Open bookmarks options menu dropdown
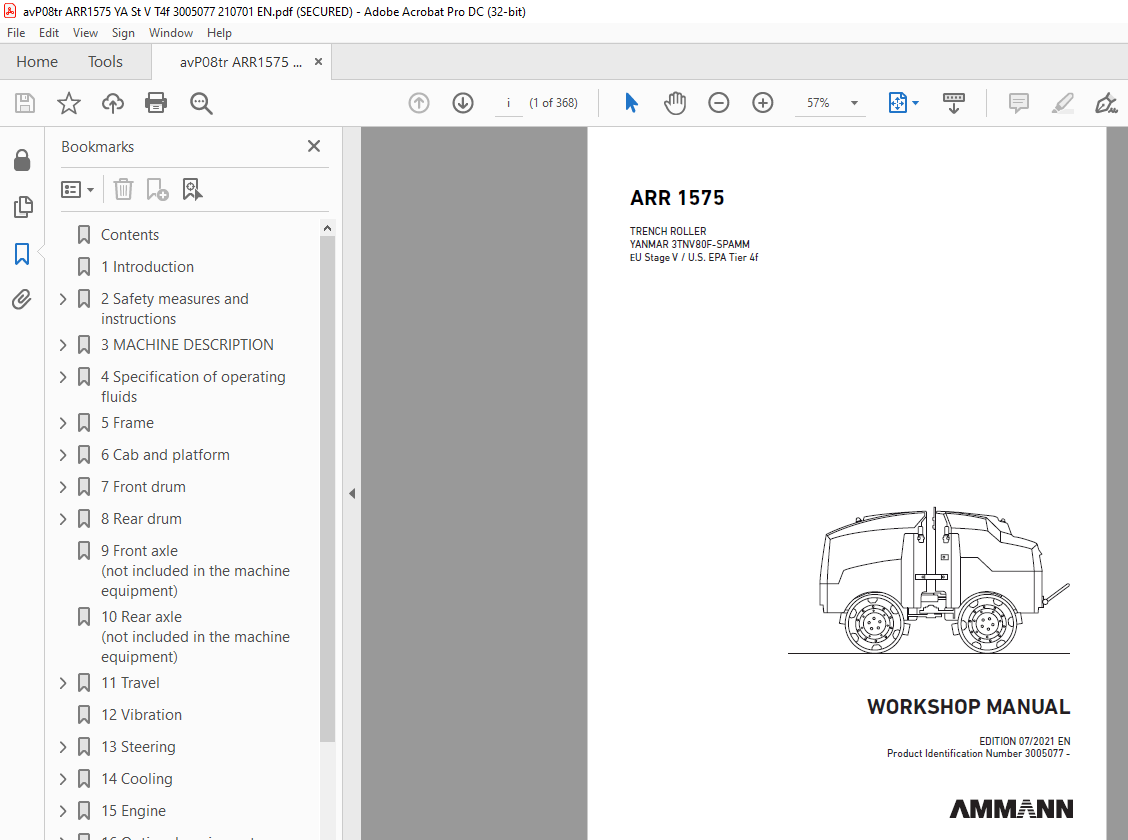The width and height of the screenshot is (1128, 840). coord(78,189)
